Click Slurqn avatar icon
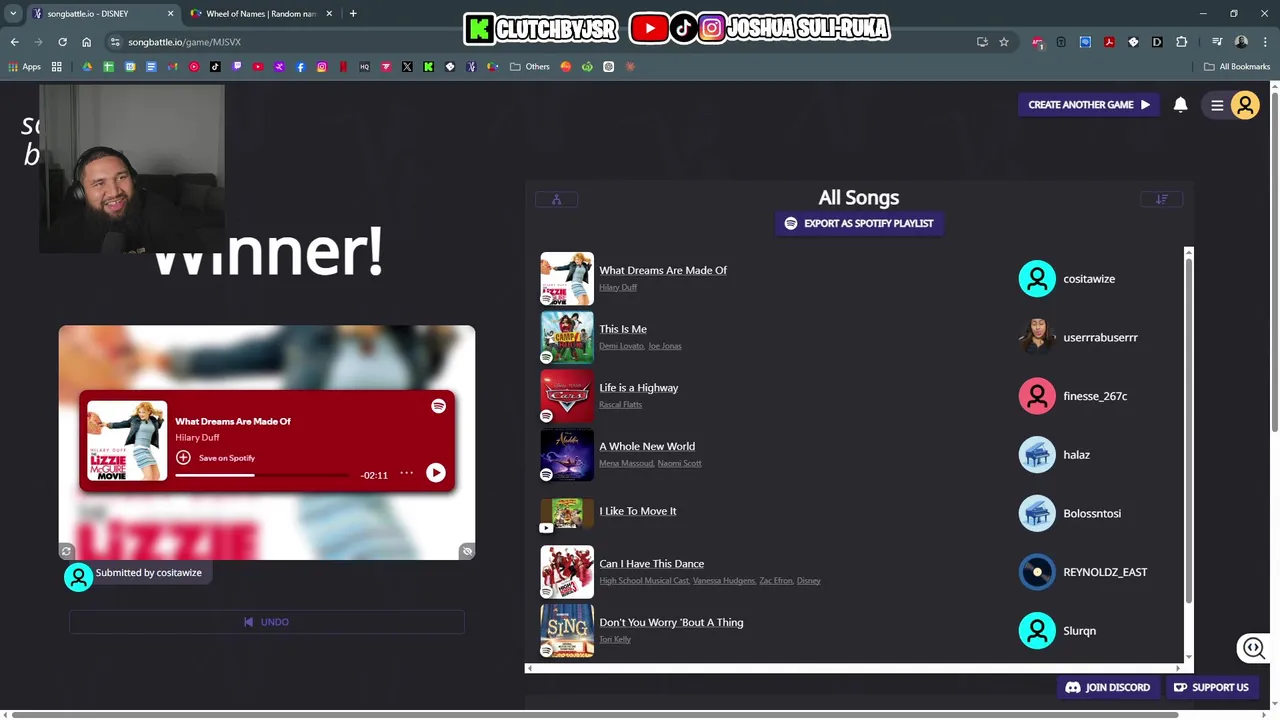 coord(1037,631)
